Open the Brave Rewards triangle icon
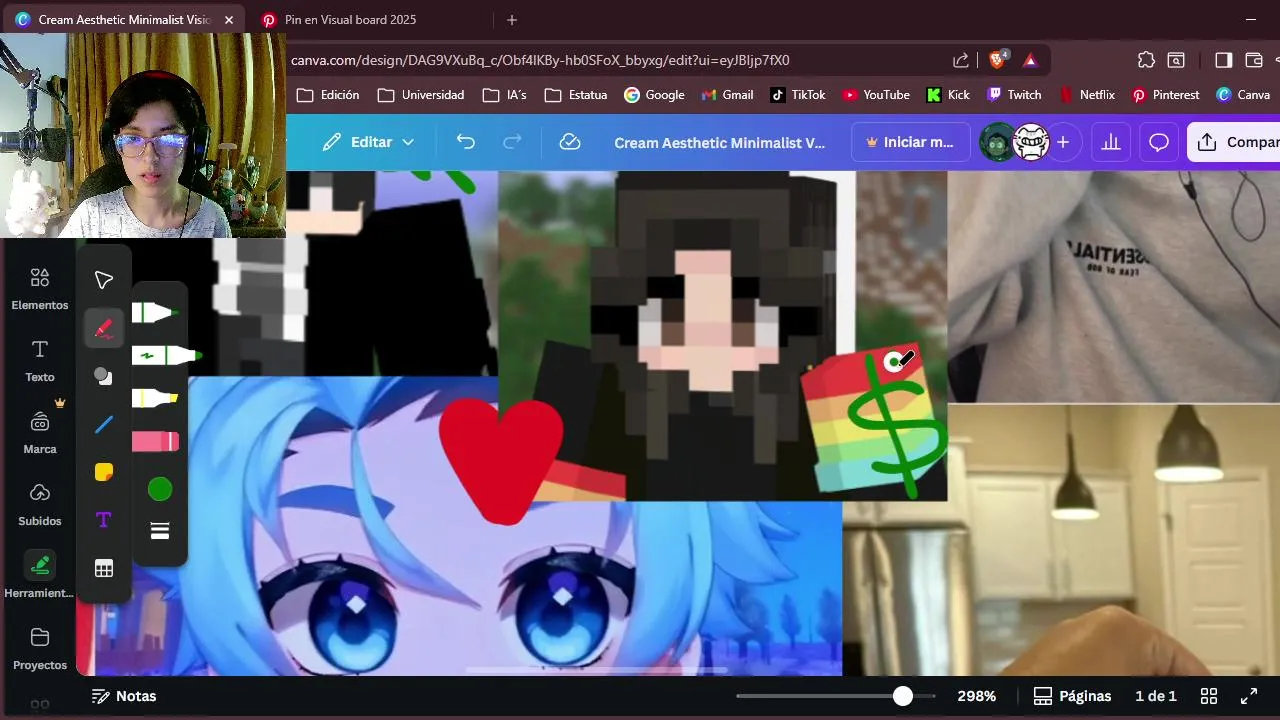1280x720 pixels. point(1031,60)
